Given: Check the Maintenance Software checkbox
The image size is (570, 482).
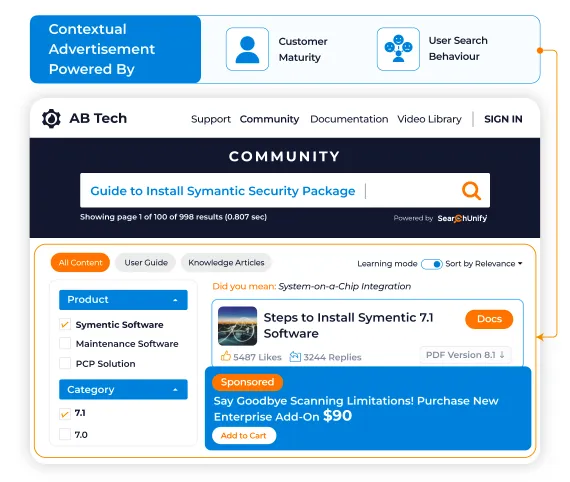Looking at the screenshot, I should pyautogui.click(x=65, y=343).
